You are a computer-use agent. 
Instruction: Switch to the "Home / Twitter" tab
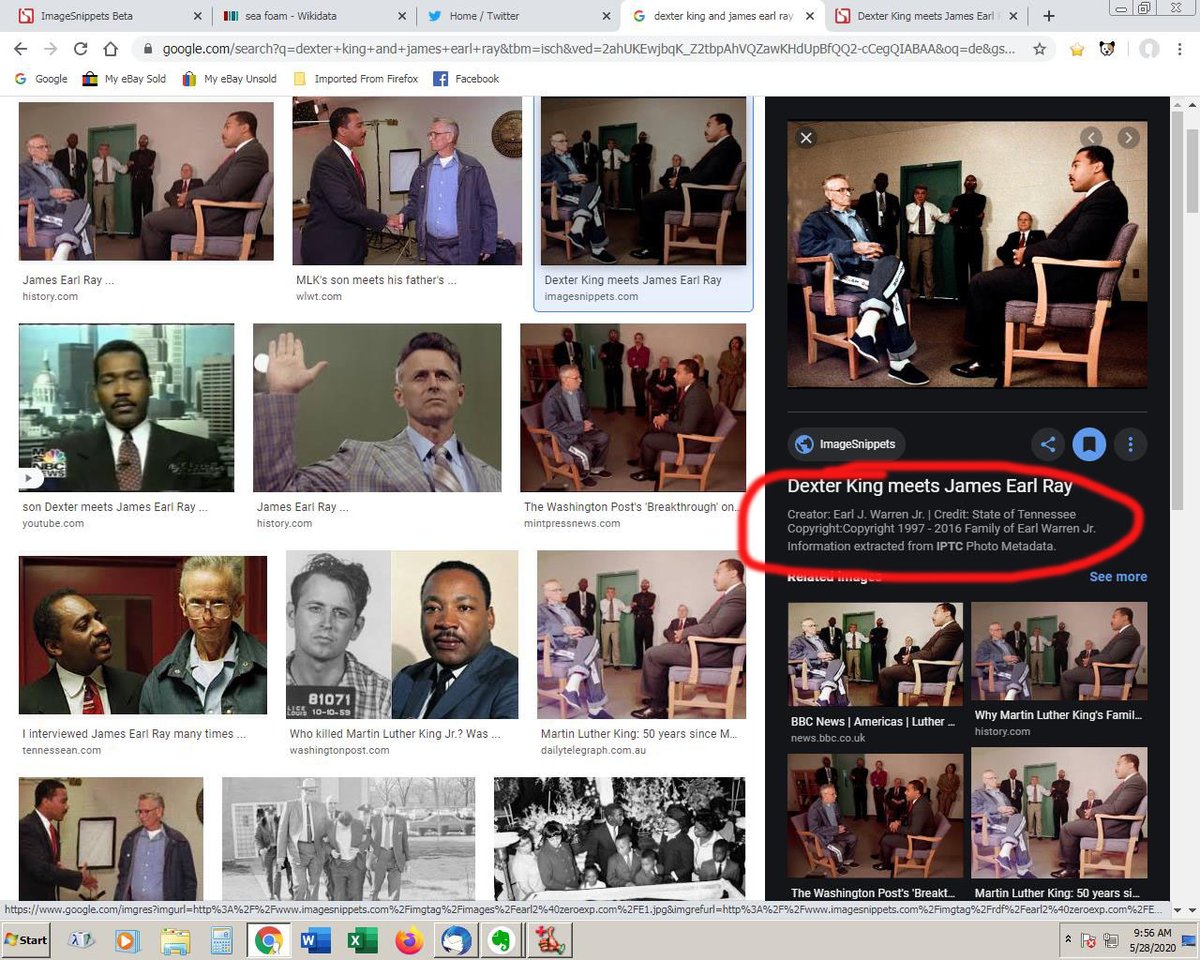click(485, 16)
